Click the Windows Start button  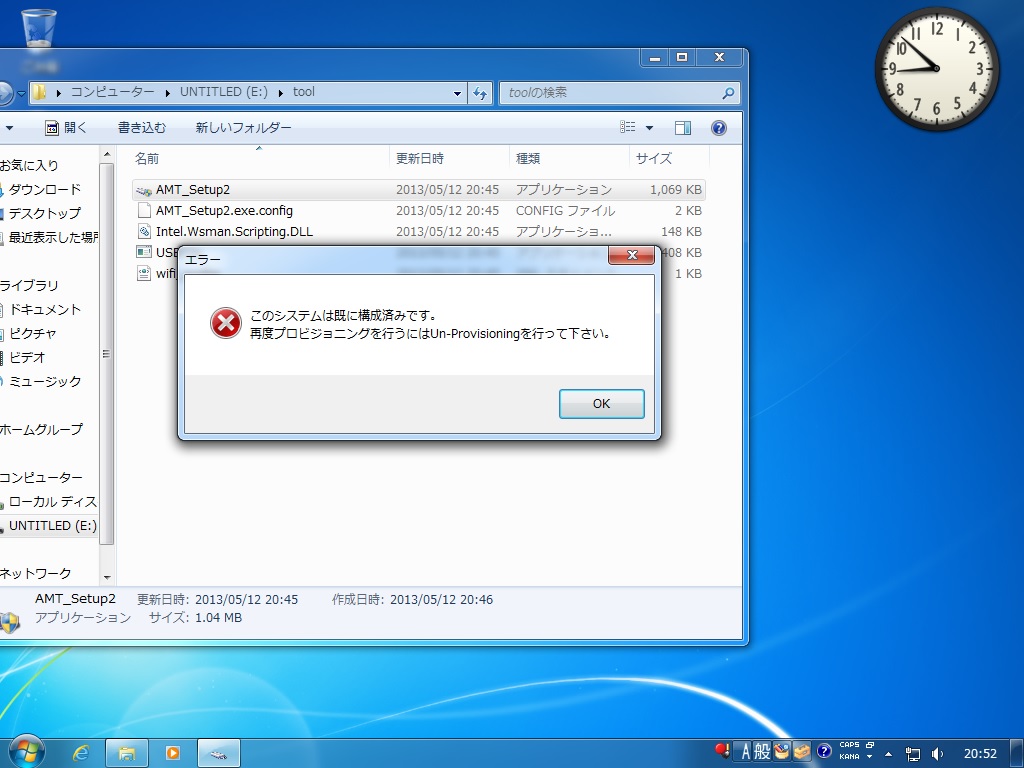(x=26, y=752)
